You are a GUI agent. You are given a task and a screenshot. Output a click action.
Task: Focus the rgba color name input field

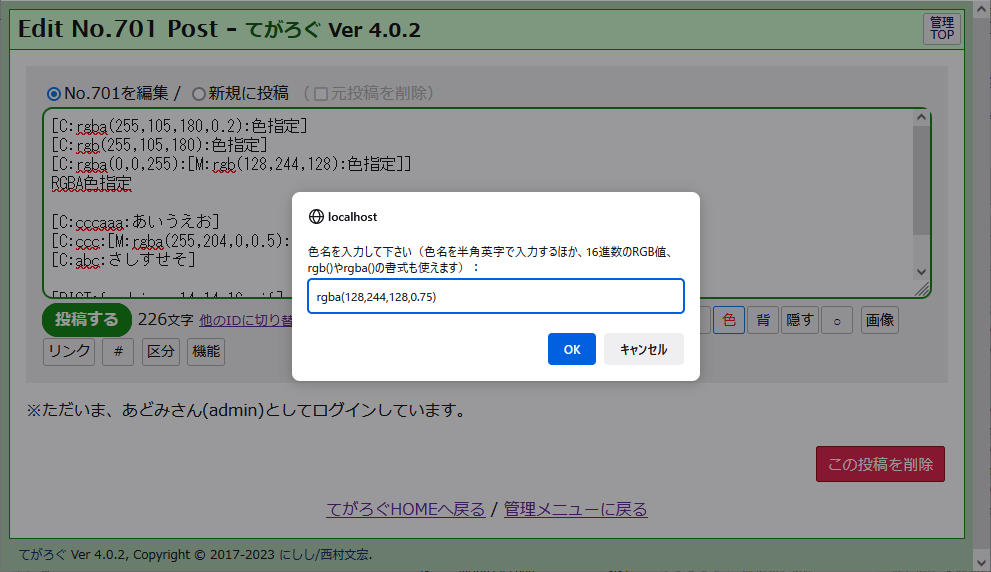pos(496,296)
